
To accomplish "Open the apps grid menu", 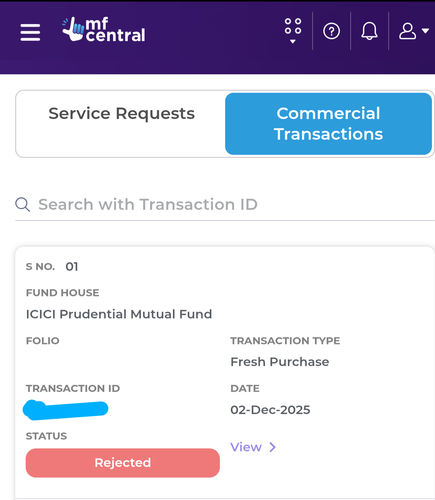I will [293, 26].
